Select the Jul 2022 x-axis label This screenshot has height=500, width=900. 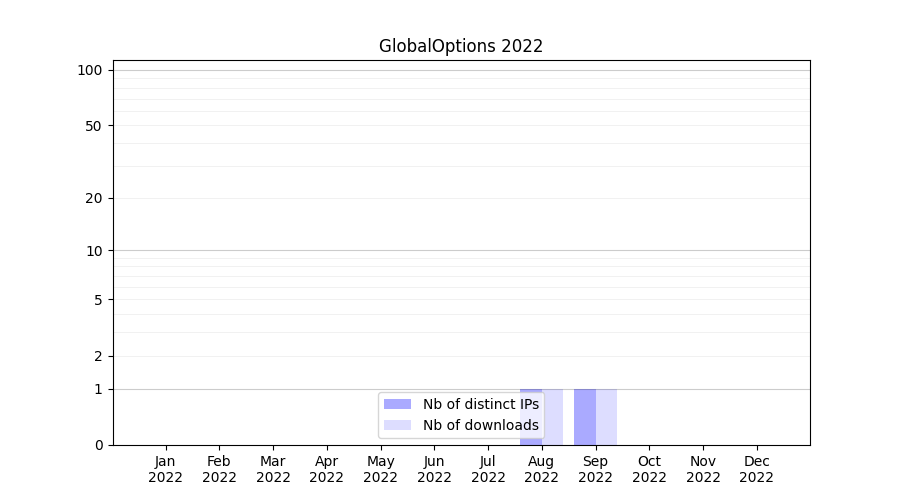coord(488,469)
